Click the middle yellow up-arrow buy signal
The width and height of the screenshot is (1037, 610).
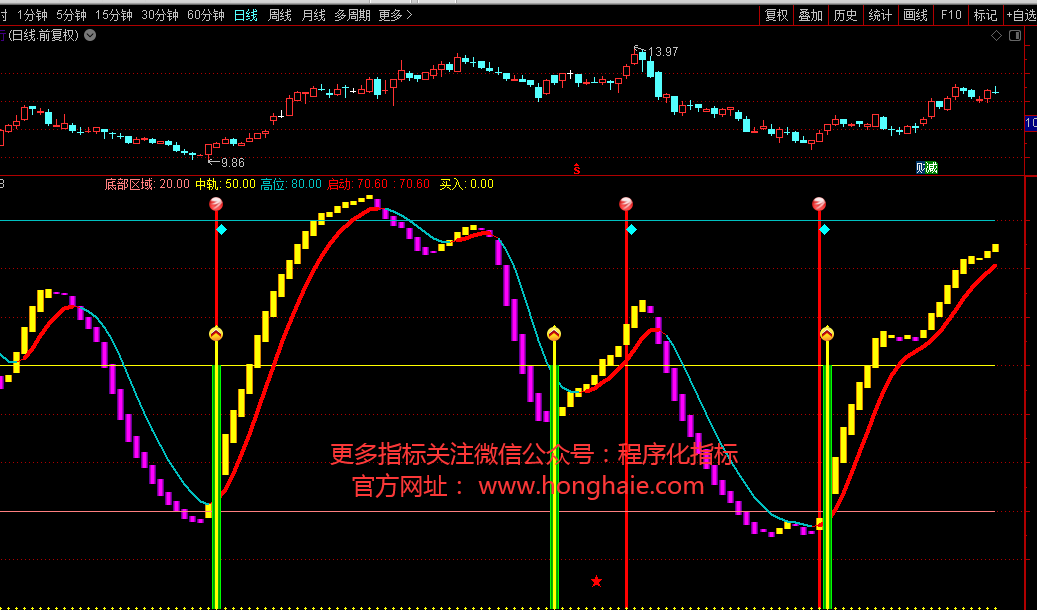[554, 333]
